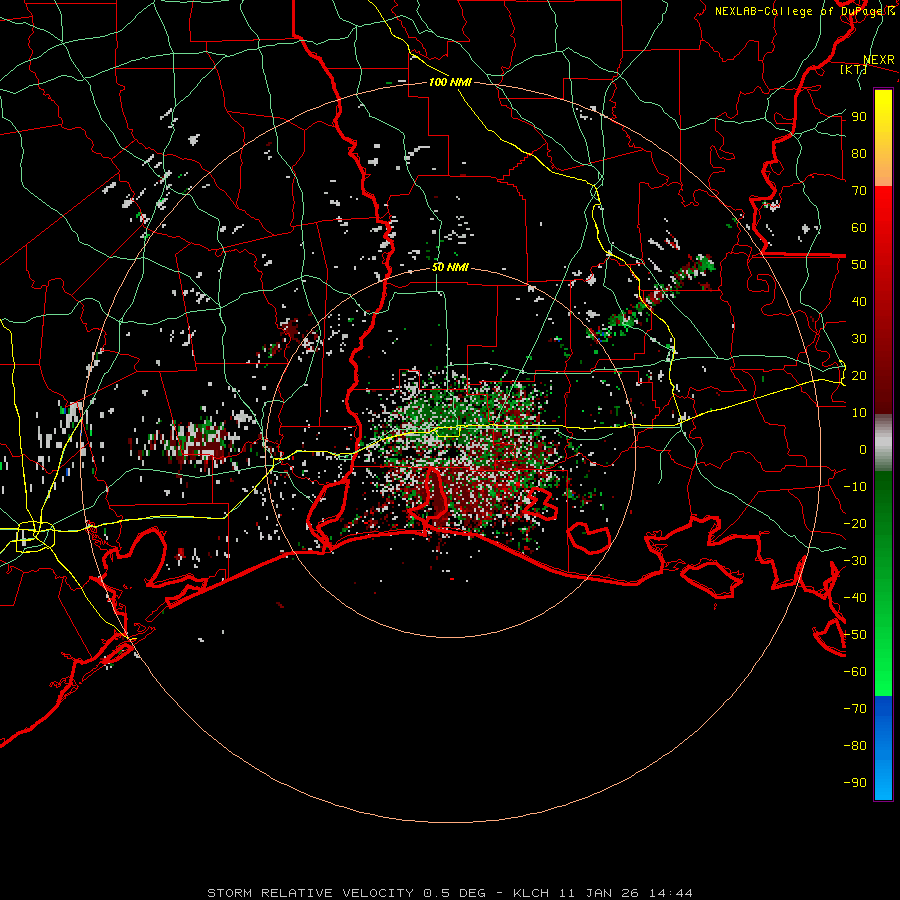900x900 pixels.
Task: Select the 10 value on velocity scale
Action: click(859, 413)
